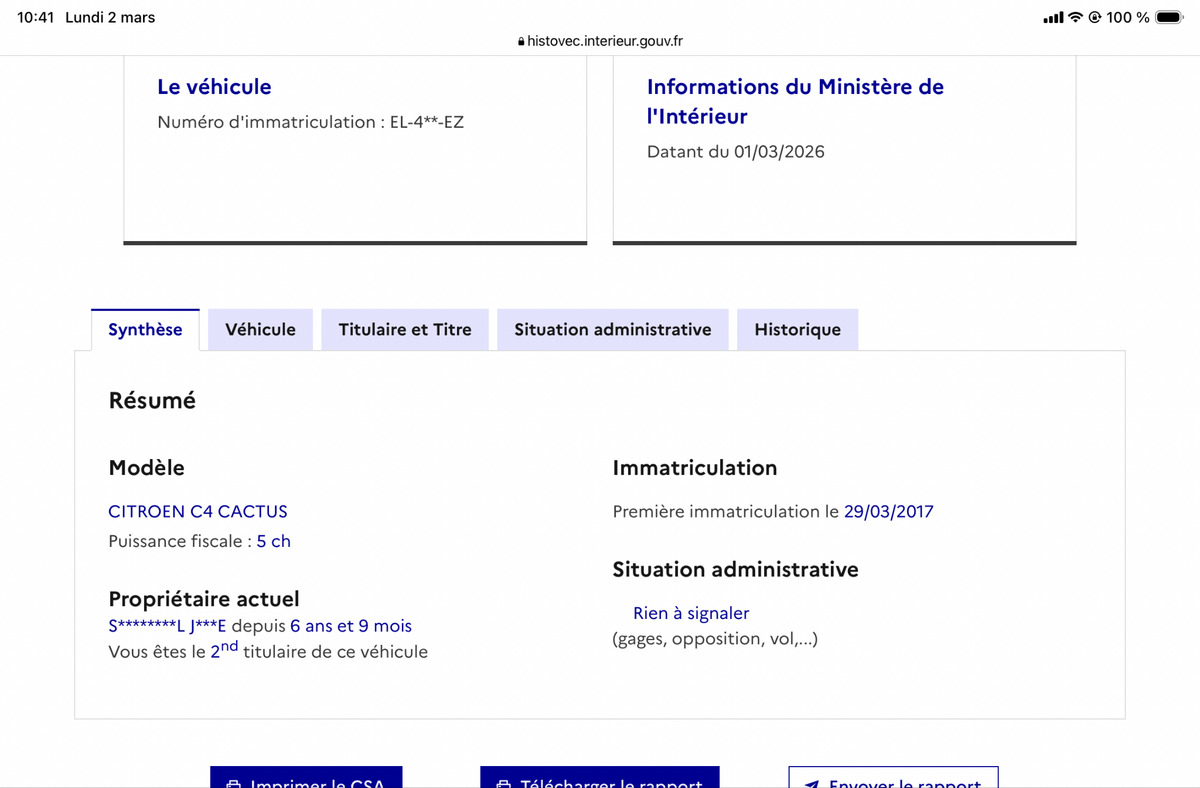This screenshot has height=788, width=1200.
Task: Select the Synthèse tab
Action: click(145, 328)
